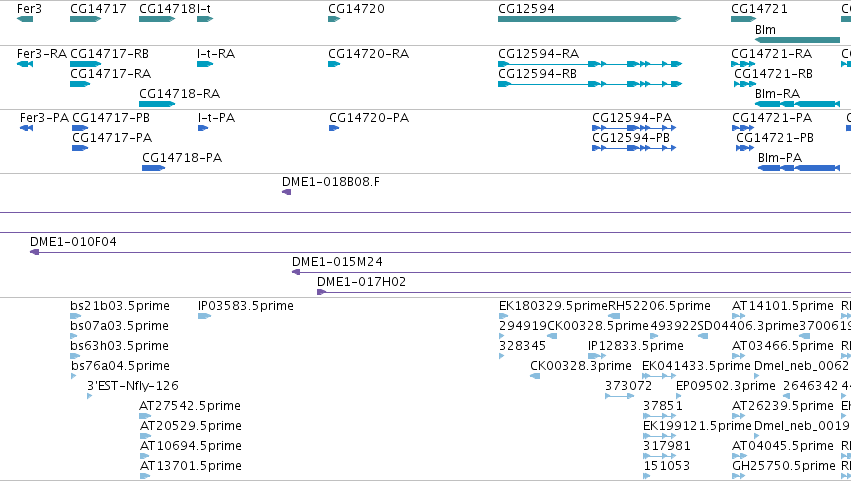
Task: Click the 151053 EST feature
Action: click(646, 477)
